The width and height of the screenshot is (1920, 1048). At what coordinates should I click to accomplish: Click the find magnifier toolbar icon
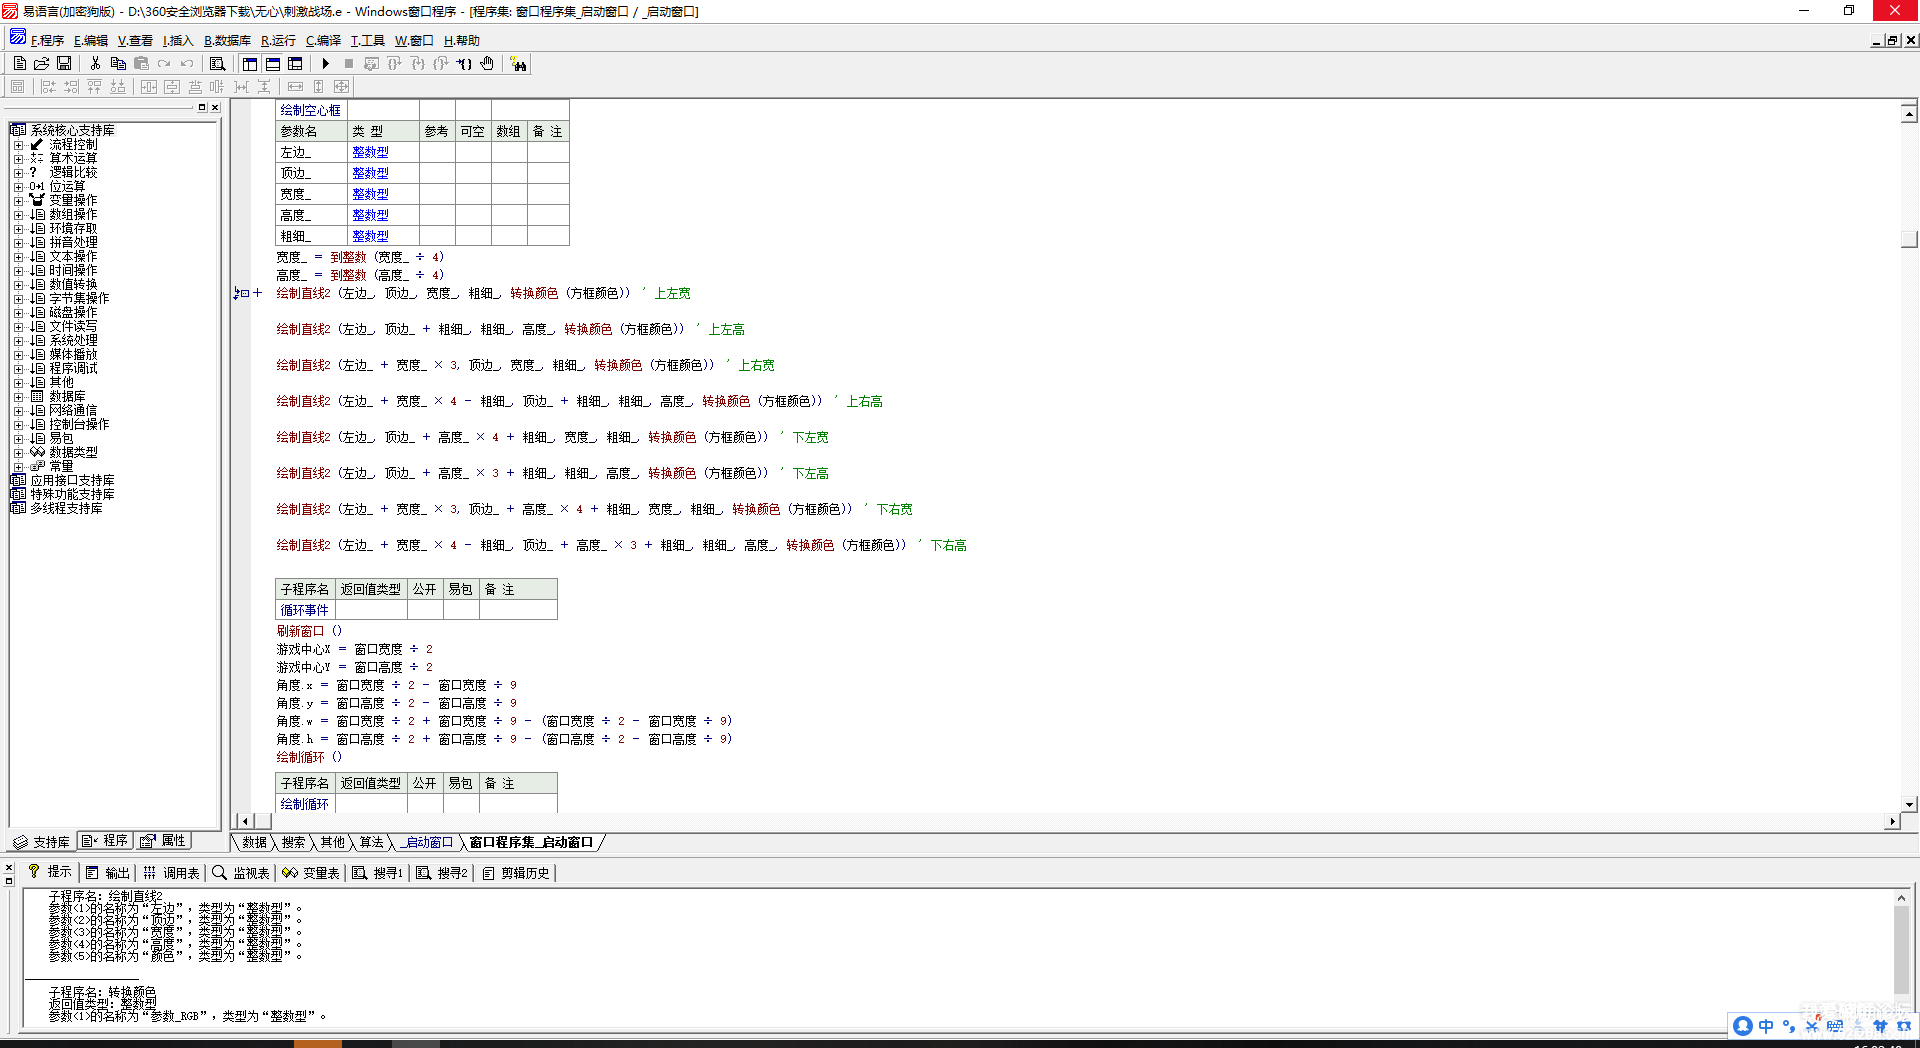coord(217,64)
